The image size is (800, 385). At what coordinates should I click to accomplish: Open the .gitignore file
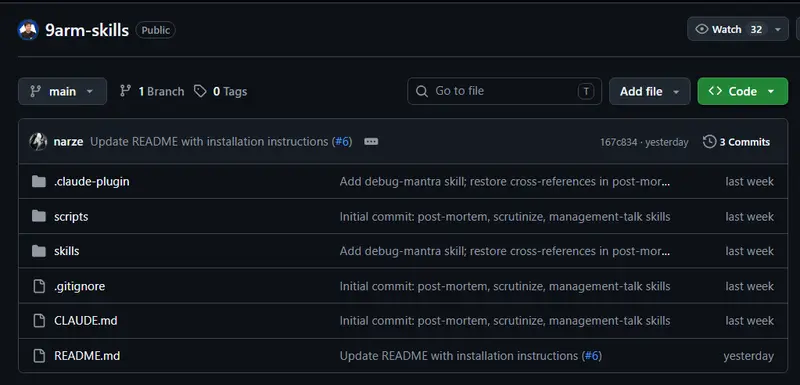80,286
